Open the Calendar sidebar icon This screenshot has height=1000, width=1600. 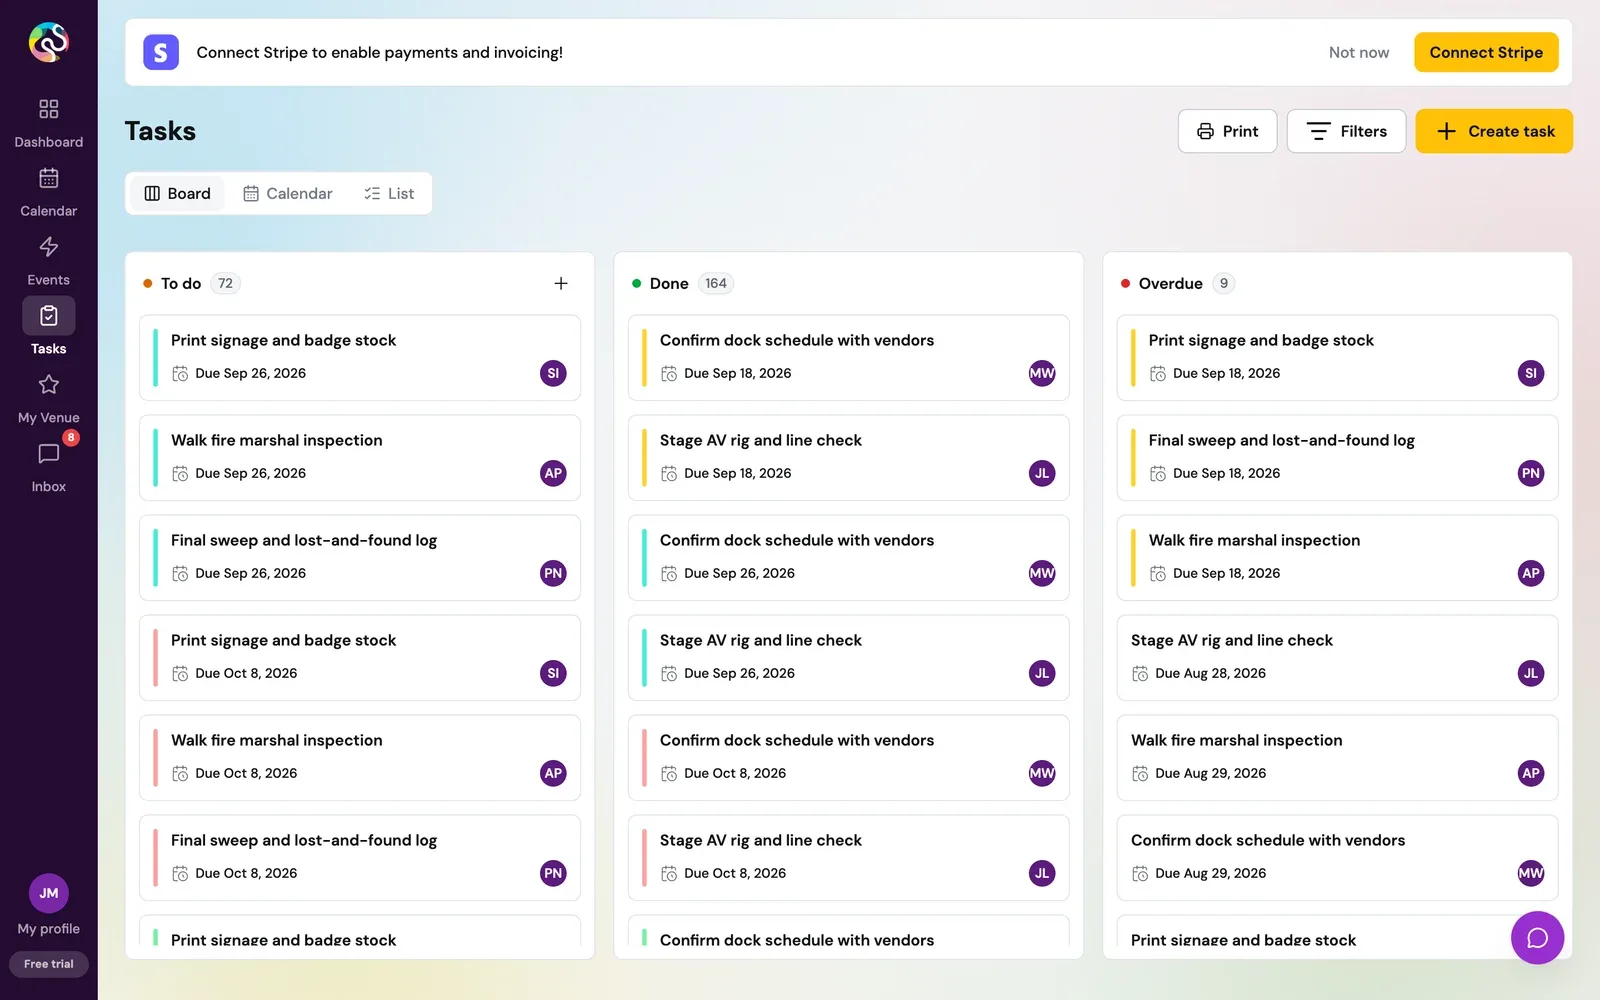coord(48,178)
